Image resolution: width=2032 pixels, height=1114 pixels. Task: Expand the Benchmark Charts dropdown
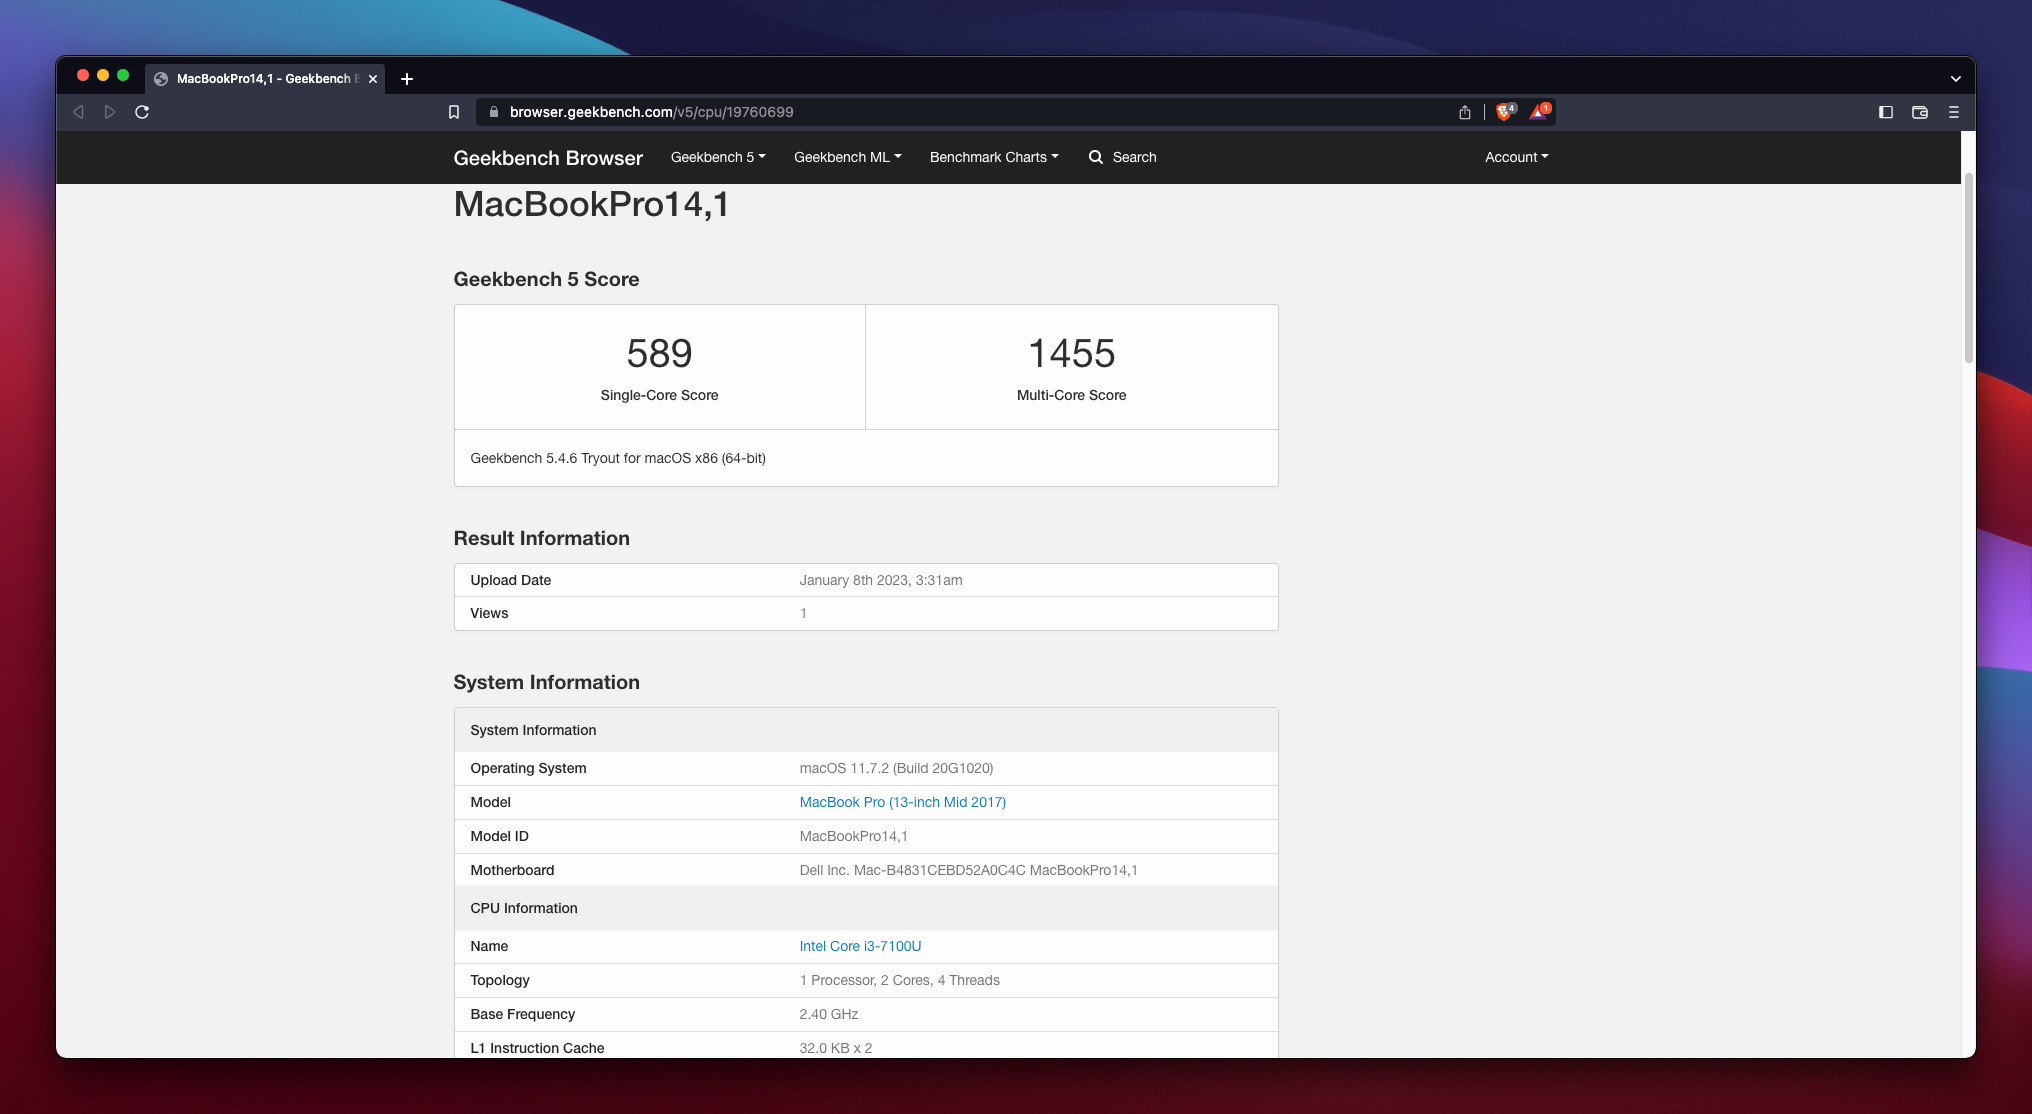tap(994, 157)
